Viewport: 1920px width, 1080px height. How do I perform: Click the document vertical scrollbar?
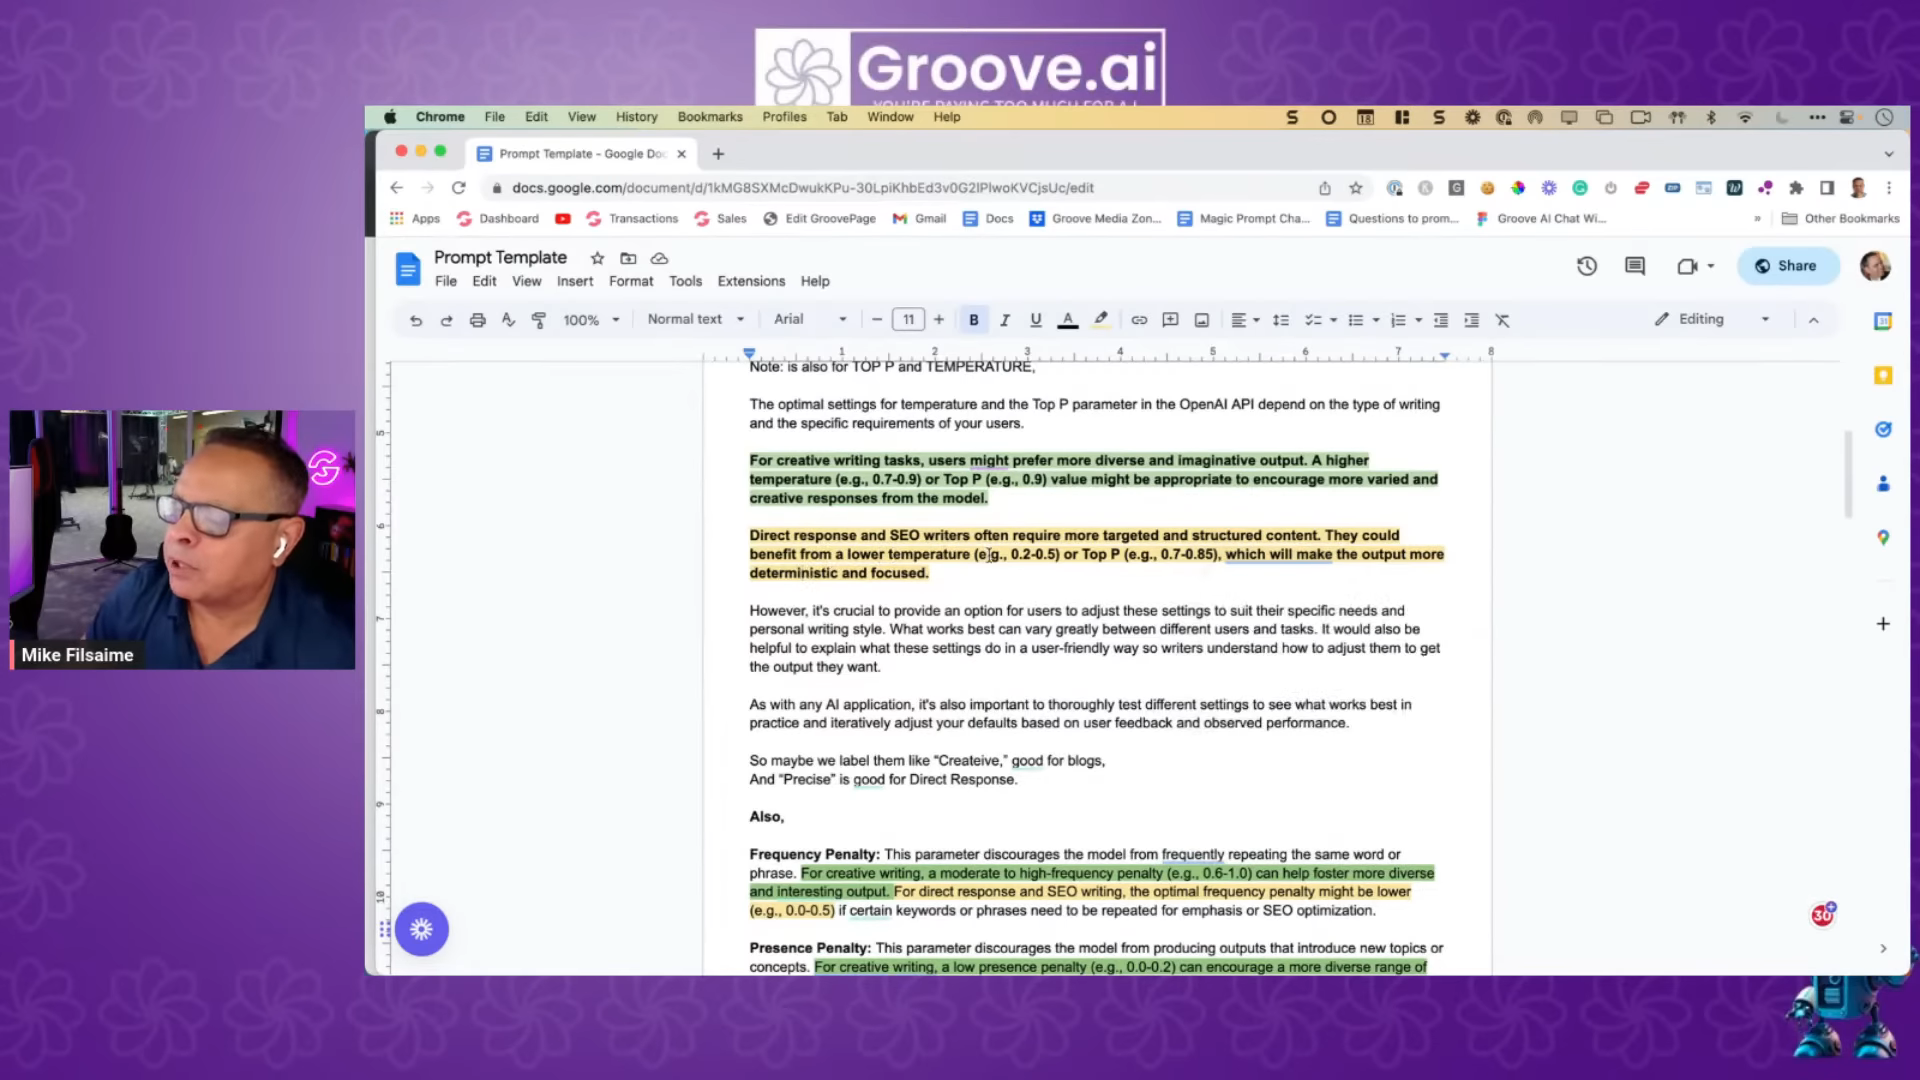[x=1848, y=474]
